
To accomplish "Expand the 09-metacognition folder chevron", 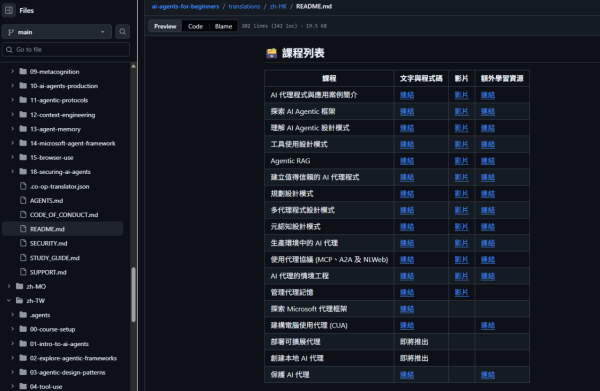I will click(12, 72).
